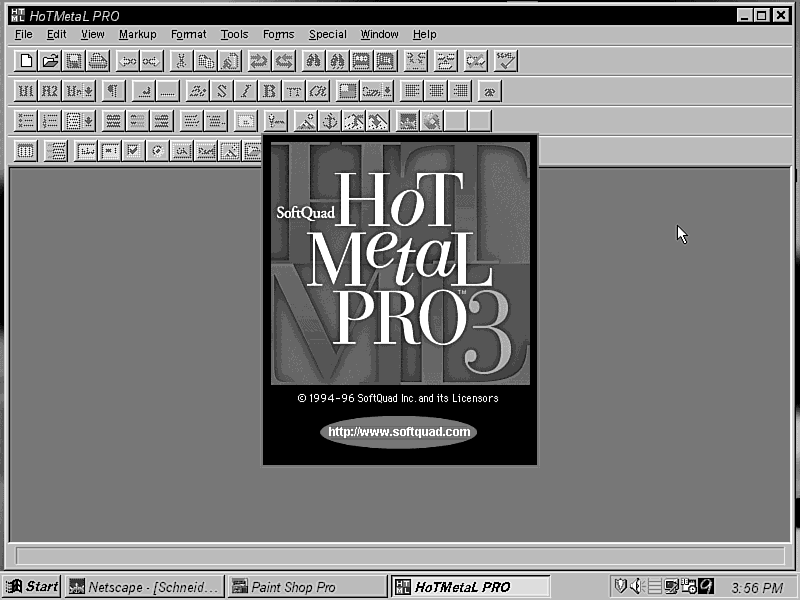800x600 pixels.
Task: Add a form radio button icon
Action: [158, 152]
